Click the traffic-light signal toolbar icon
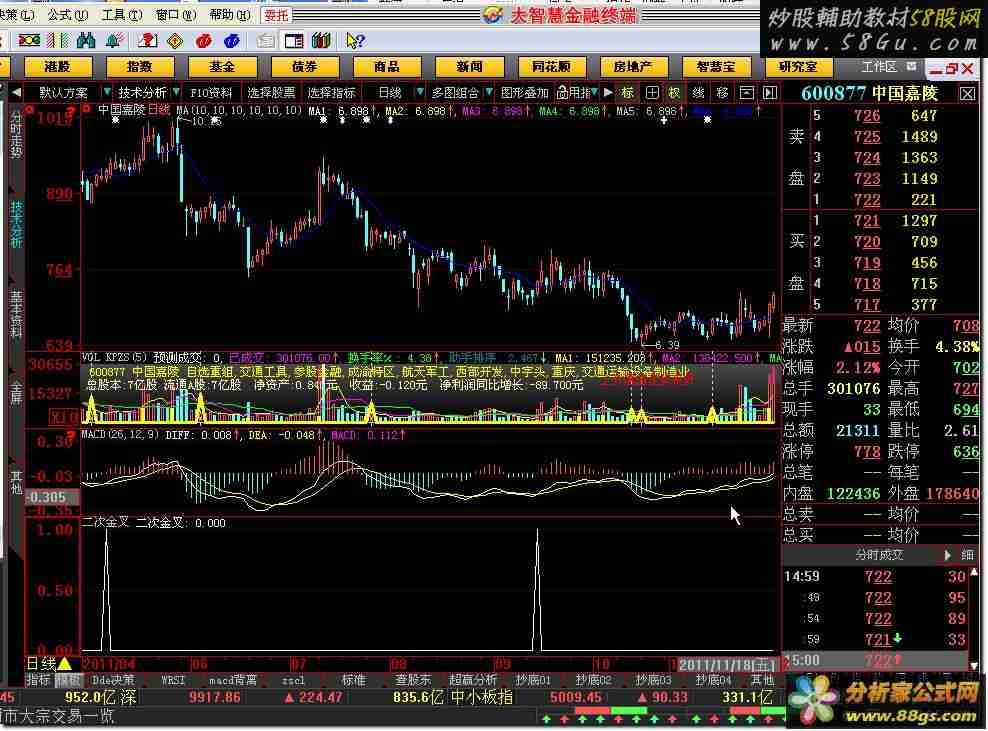 (x=30, y=41)
